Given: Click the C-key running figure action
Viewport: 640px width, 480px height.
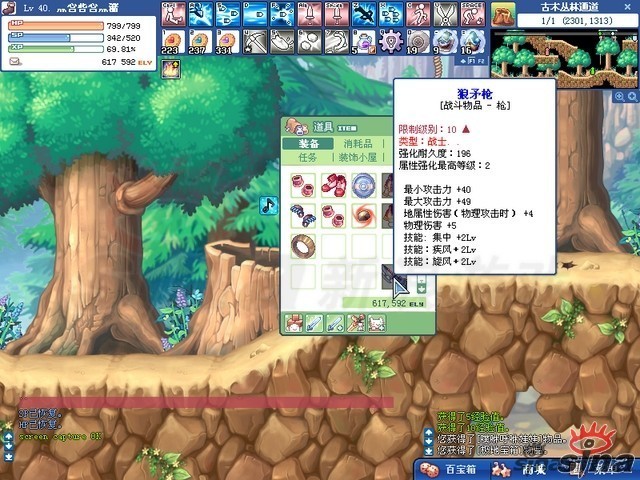Looking at the screenshot, I should (x=418, y=14).
